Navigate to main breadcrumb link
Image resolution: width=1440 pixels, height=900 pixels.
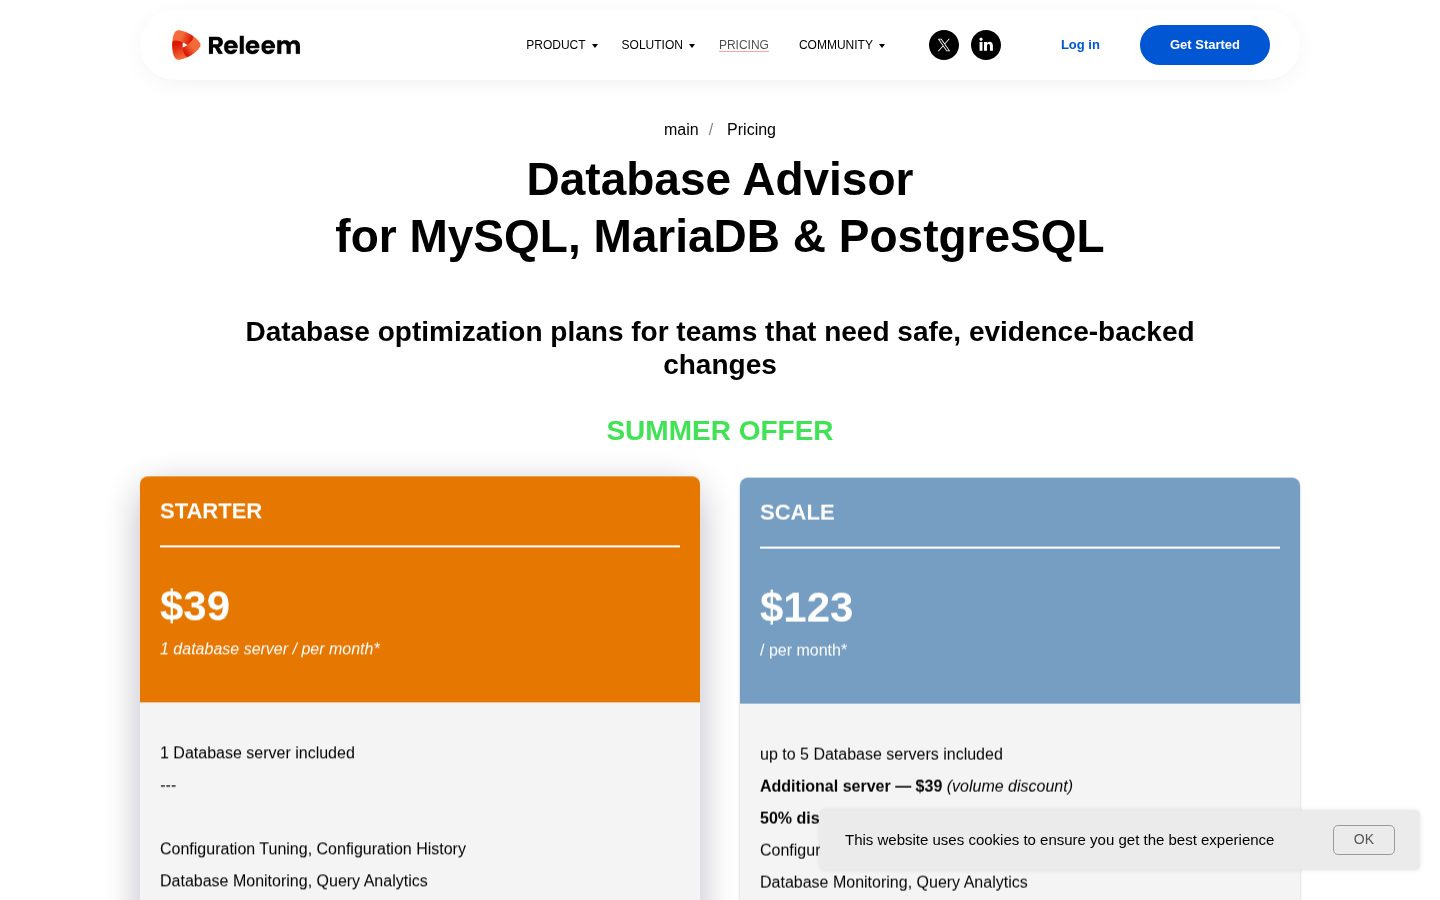(681, 130)
